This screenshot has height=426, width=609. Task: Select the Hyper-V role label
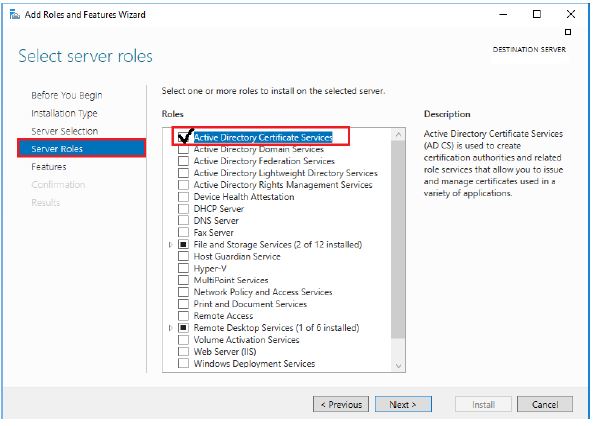(210, 268)
